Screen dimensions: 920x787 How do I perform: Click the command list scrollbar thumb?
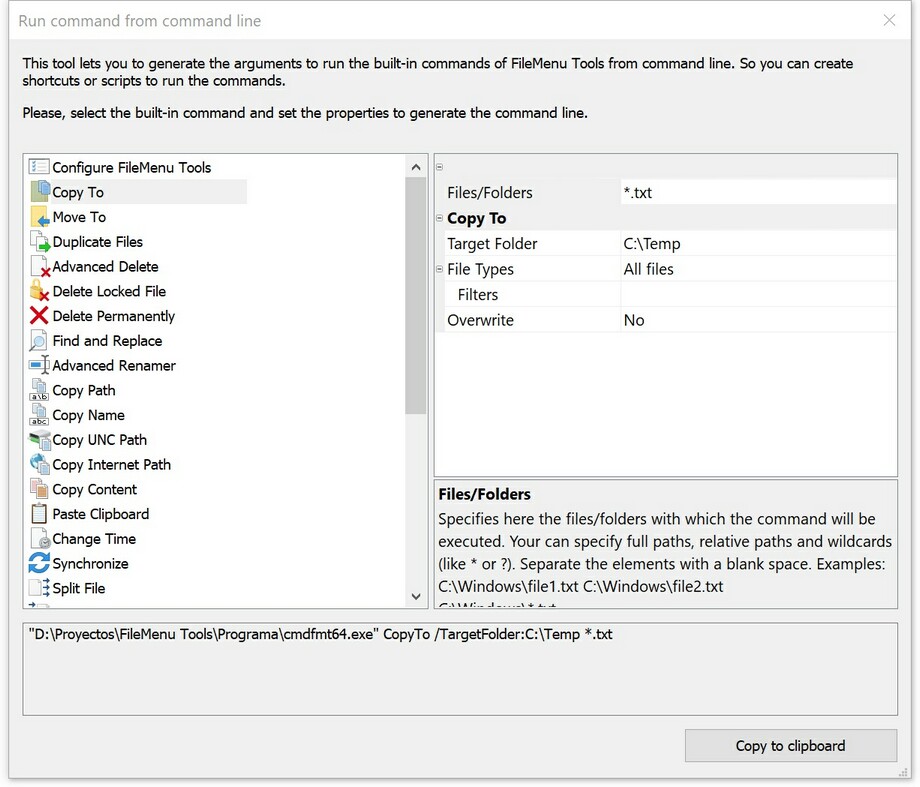click(x=416, y=296)
